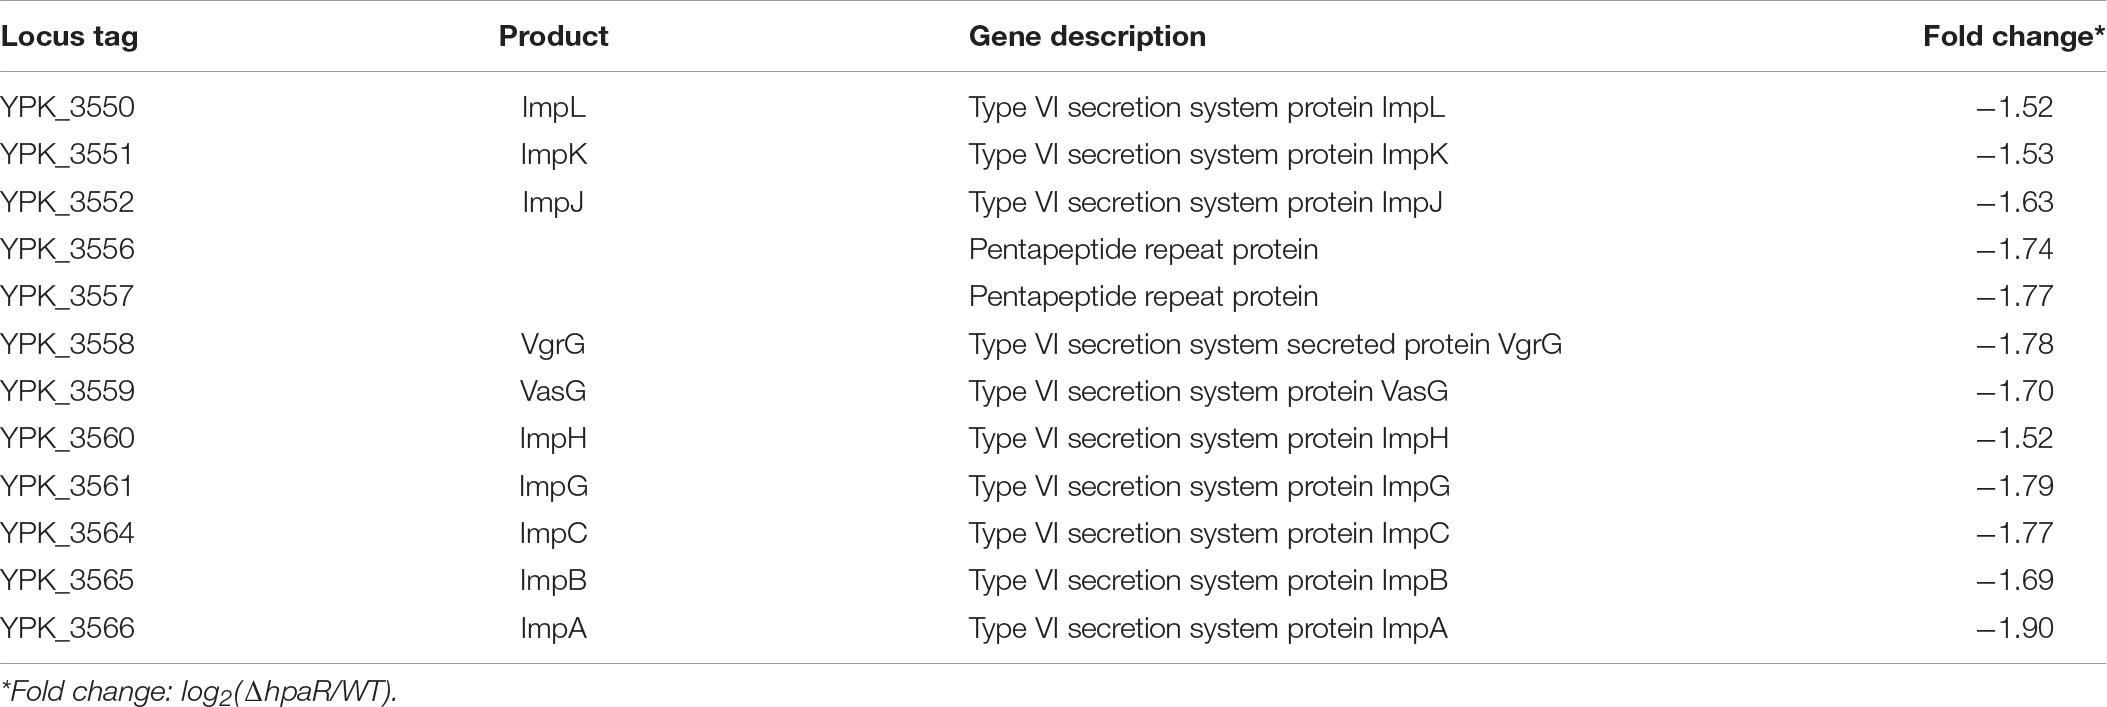The width and height of the screenshot is (2107, 707).
Task: Click the fold change value −1.63
Action: [2014, 202]
